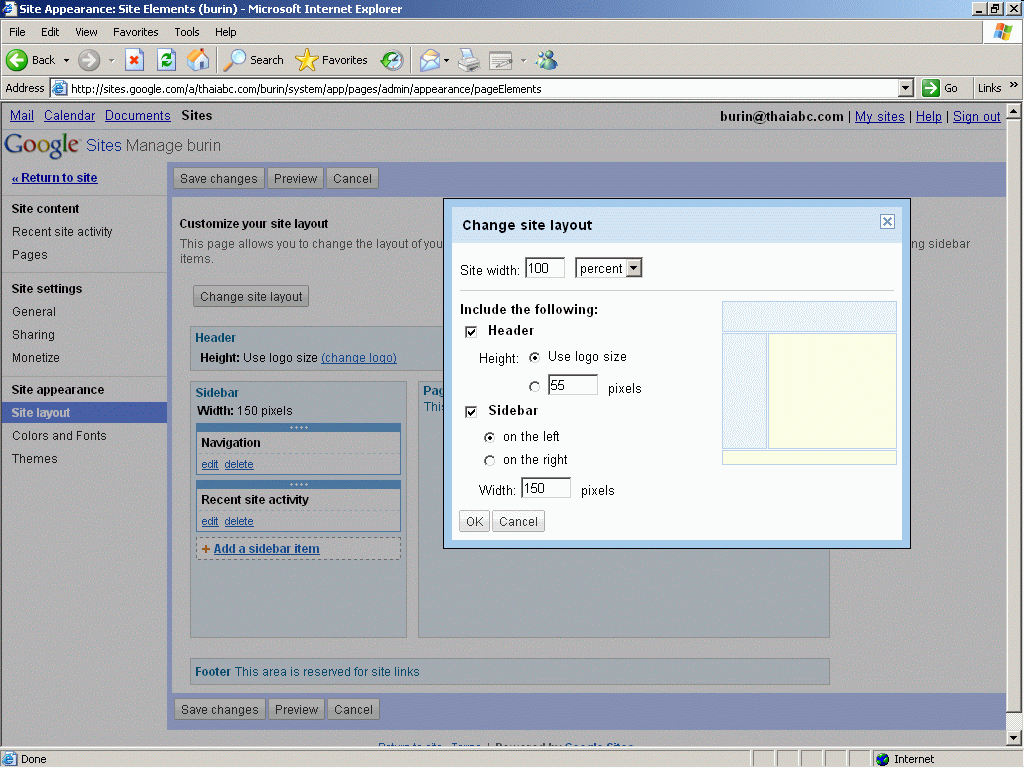1024x768 pixels.
Task: Click the Mail envelope toolbar icon
Action: pos(429,60)
